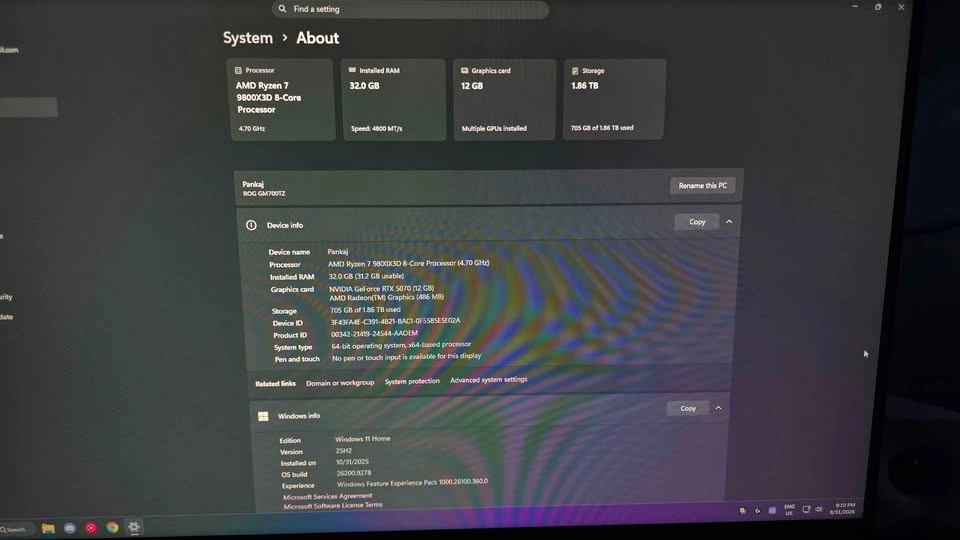Click the AMD Radeon(TM) Graphics text
Image resolution: width=960 pixels, height=540 pixels.
pos(386,297)
